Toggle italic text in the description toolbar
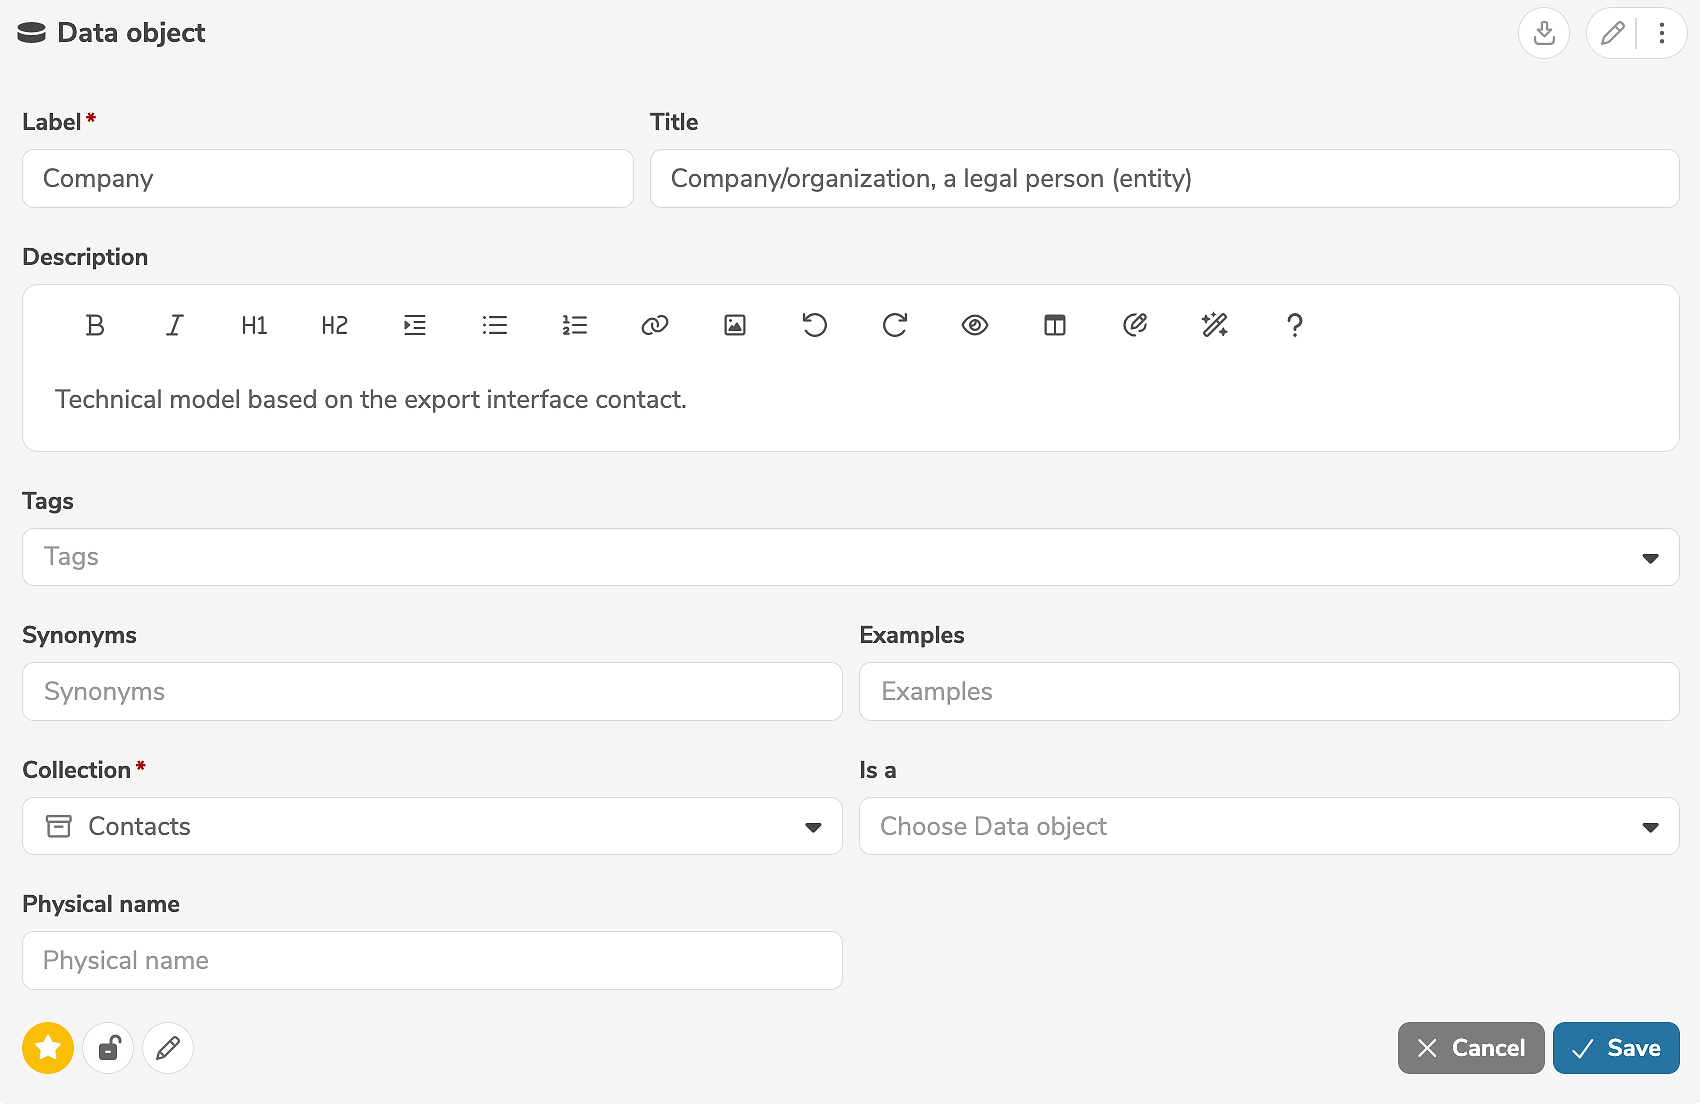1700x1104 pixels. pyautogui.click(x=175, y=325)
